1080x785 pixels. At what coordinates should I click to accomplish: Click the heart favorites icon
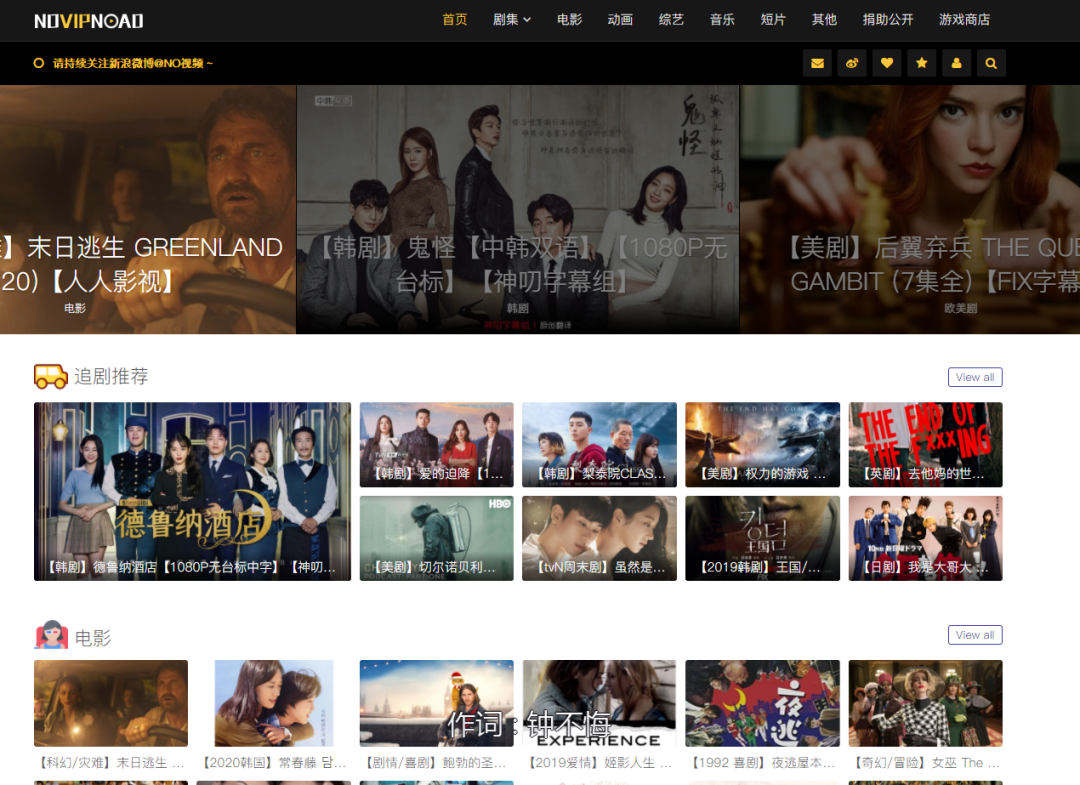point(887,63)
